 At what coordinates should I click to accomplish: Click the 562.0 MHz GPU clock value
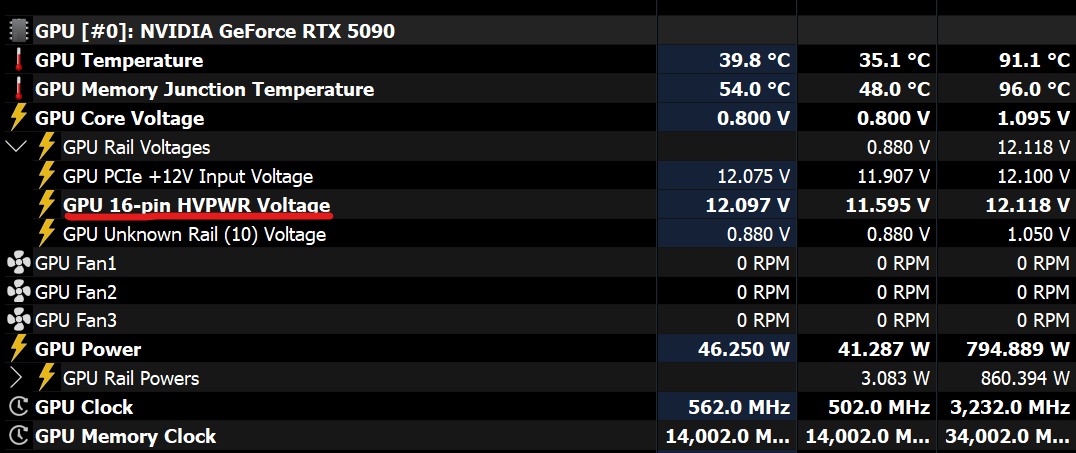pos(739,407)
